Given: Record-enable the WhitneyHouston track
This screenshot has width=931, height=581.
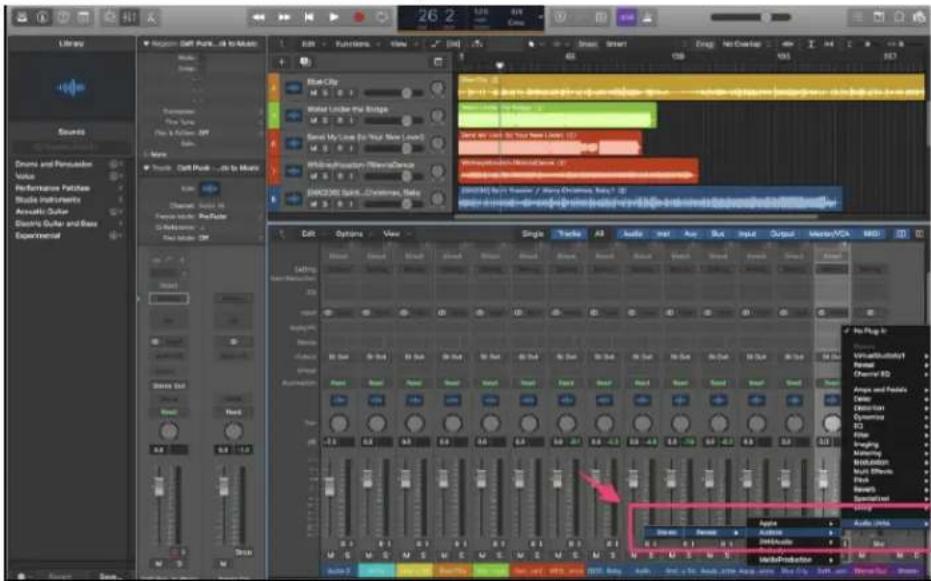Looking at the screenshot, I should (339, 176).
